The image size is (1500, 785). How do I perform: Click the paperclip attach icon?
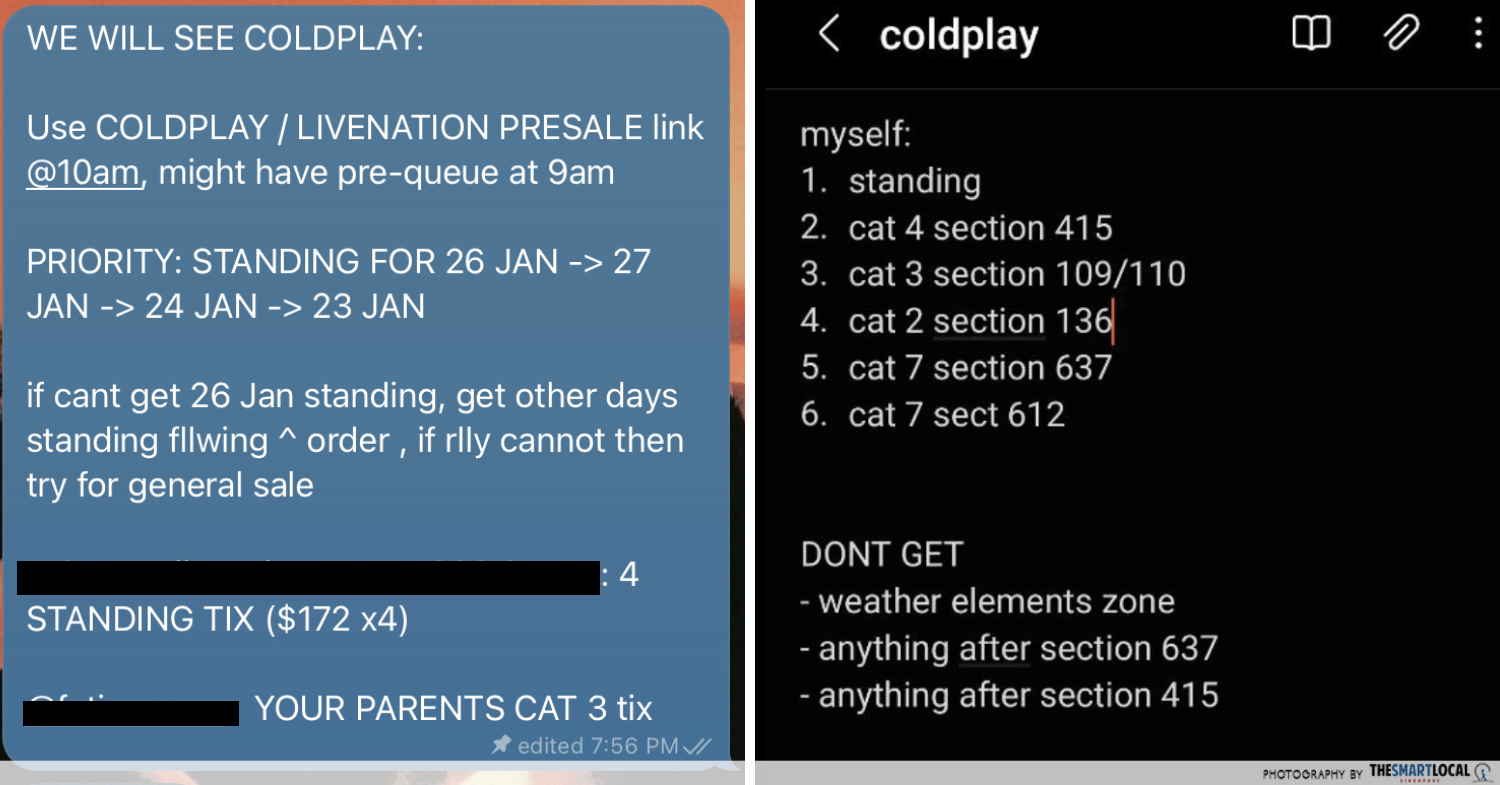(x=1400, y=35)
